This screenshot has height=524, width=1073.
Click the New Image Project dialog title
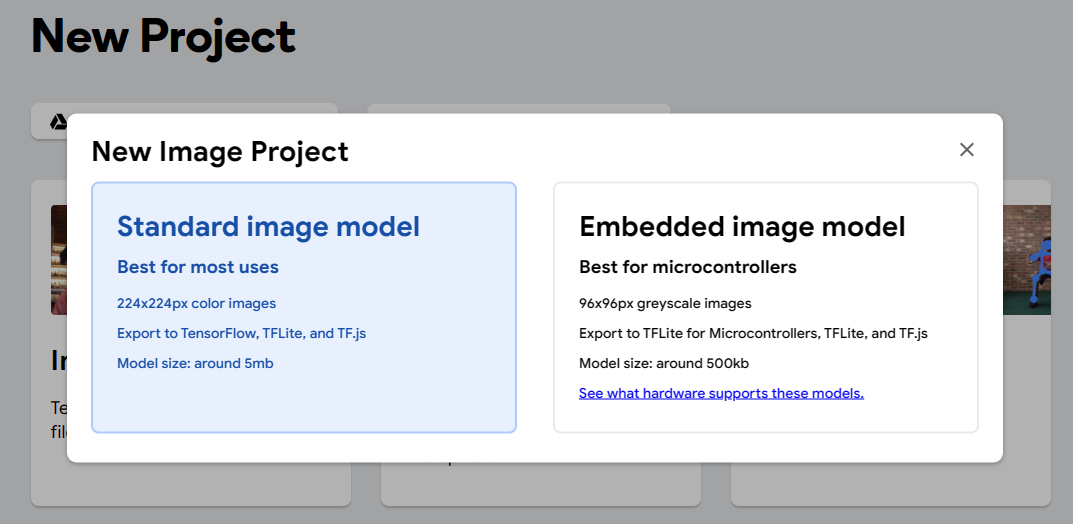pos(220,151)
